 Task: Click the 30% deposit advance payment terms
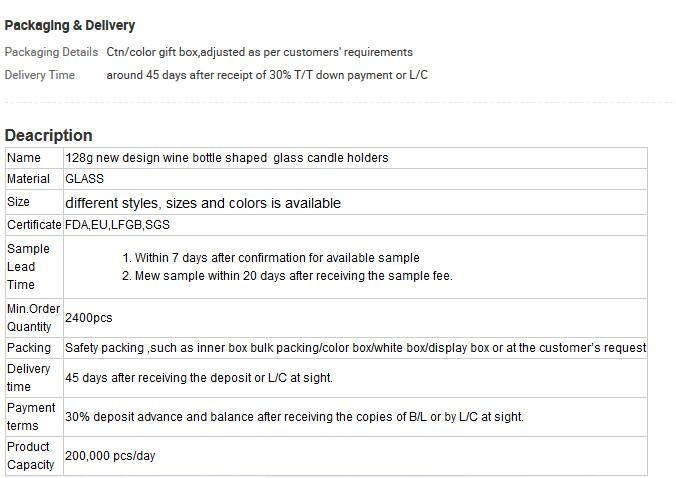pos(294,417)
